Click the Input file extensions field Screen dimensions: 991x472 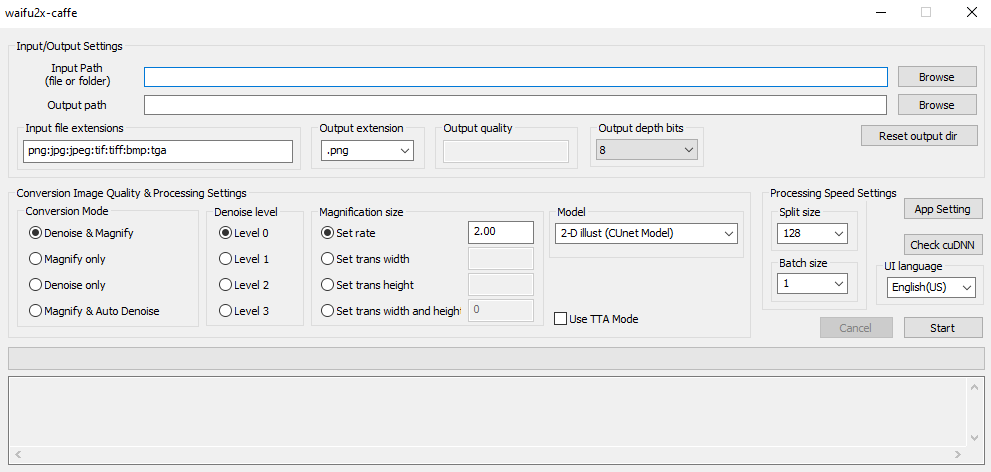[x=158, y=151]
